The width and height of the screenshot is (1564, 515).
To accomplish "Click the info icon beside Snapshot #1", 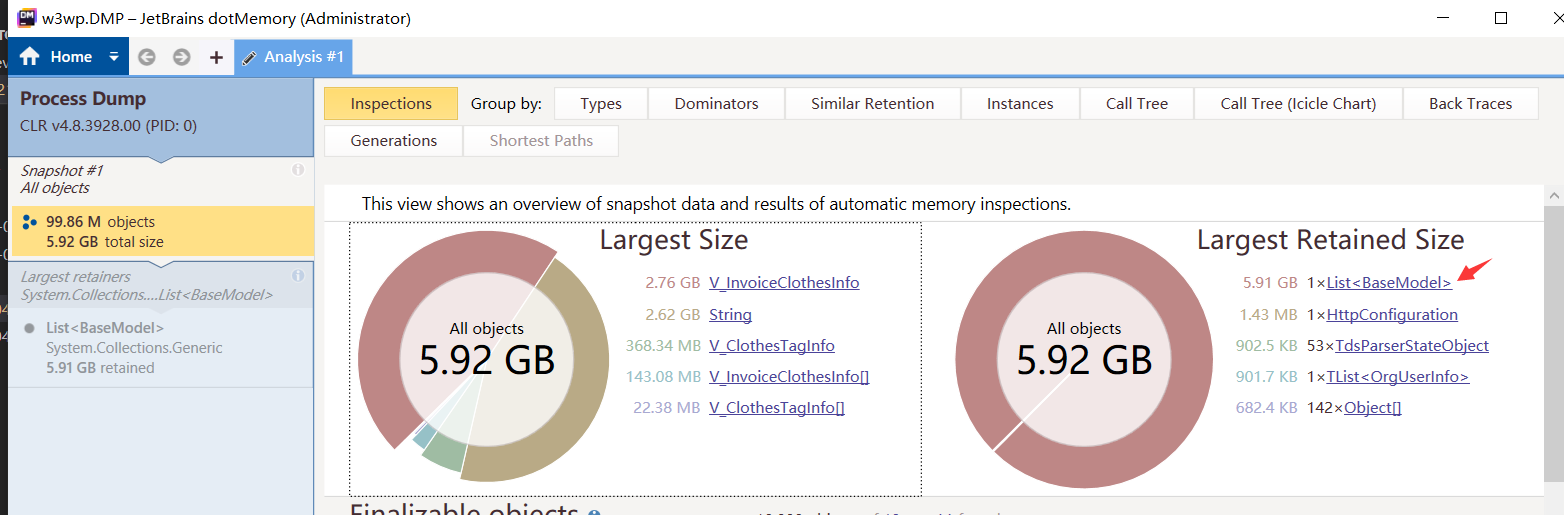I will tap(298, 170).
